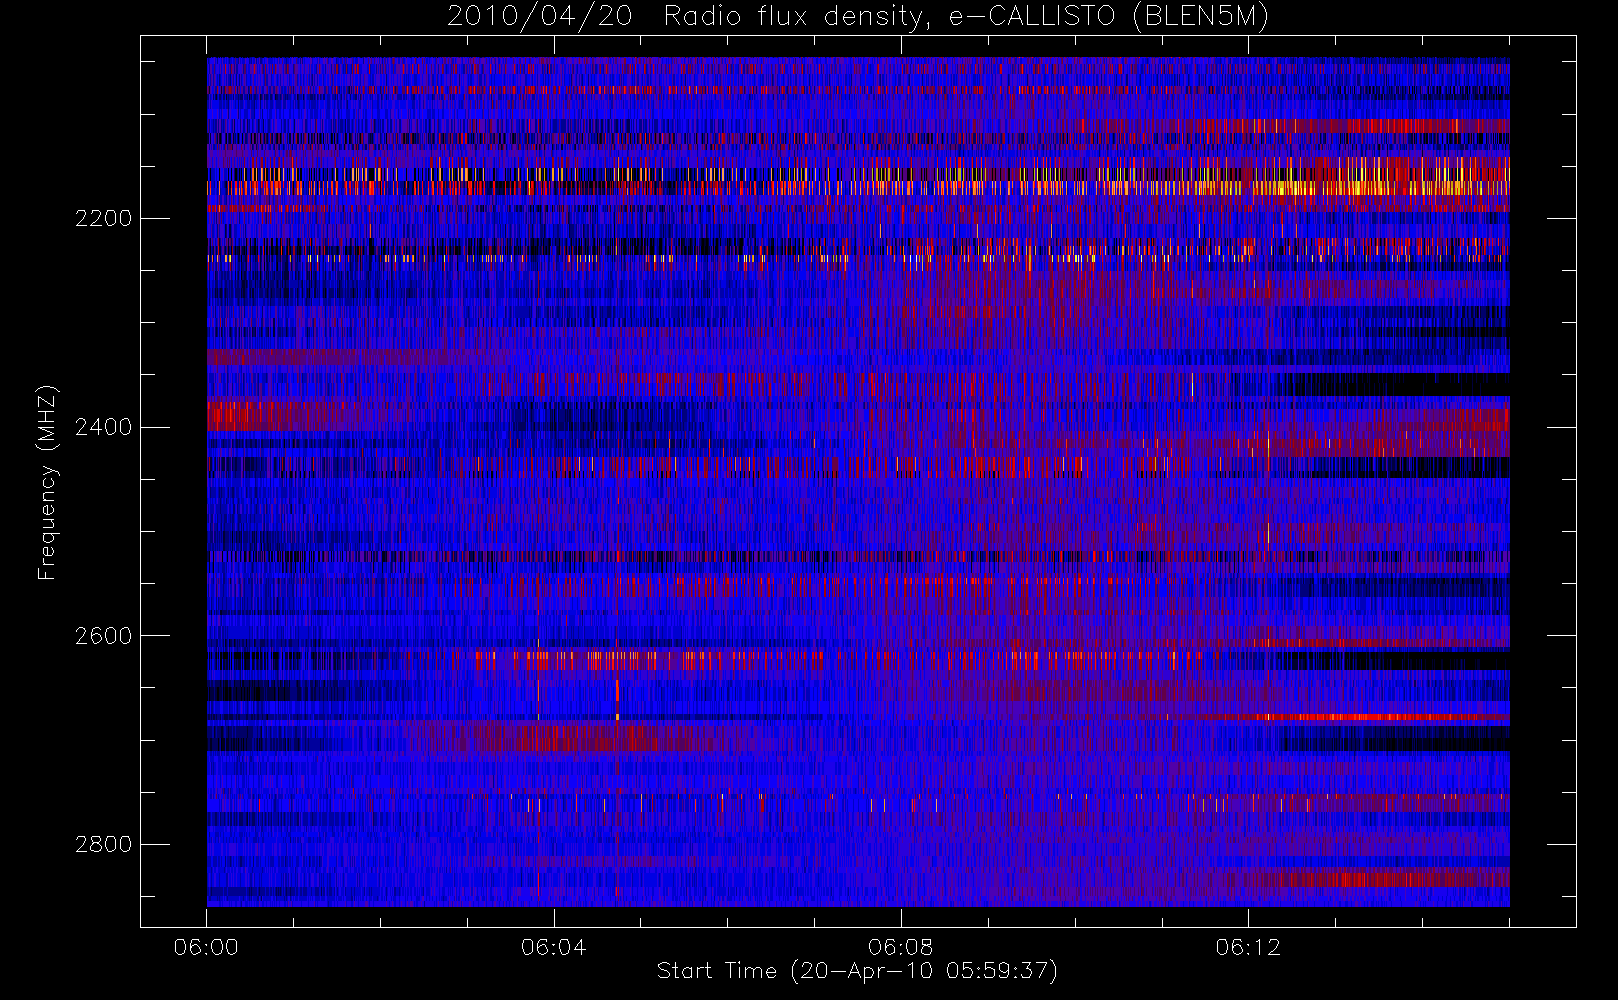This screenshot has height=1000, width=1618.
Task: Click the plot title mentioning e-CALLISTO (BLEN5M)
Action: [858, 17]
